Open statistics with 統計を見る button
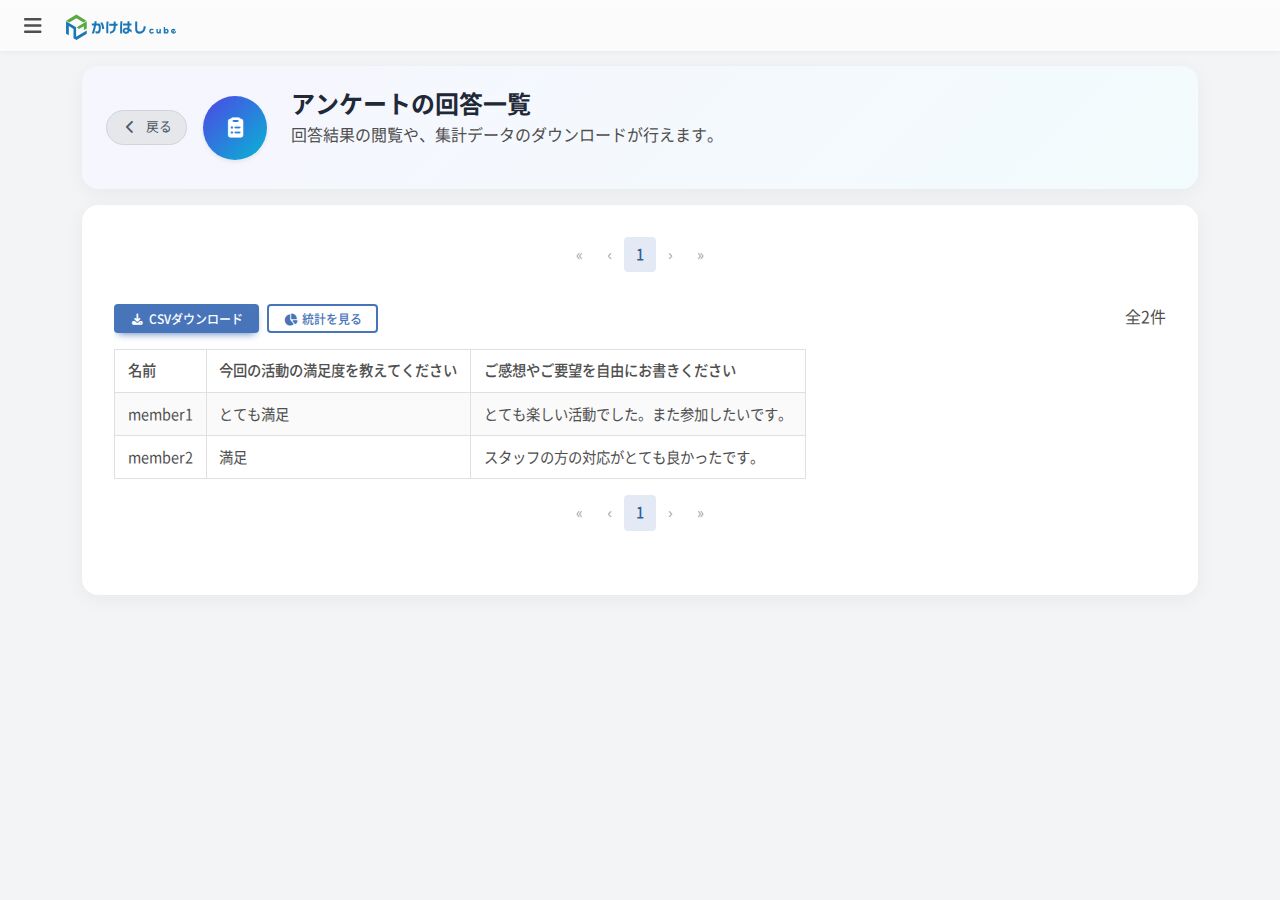 click(322, 319)
